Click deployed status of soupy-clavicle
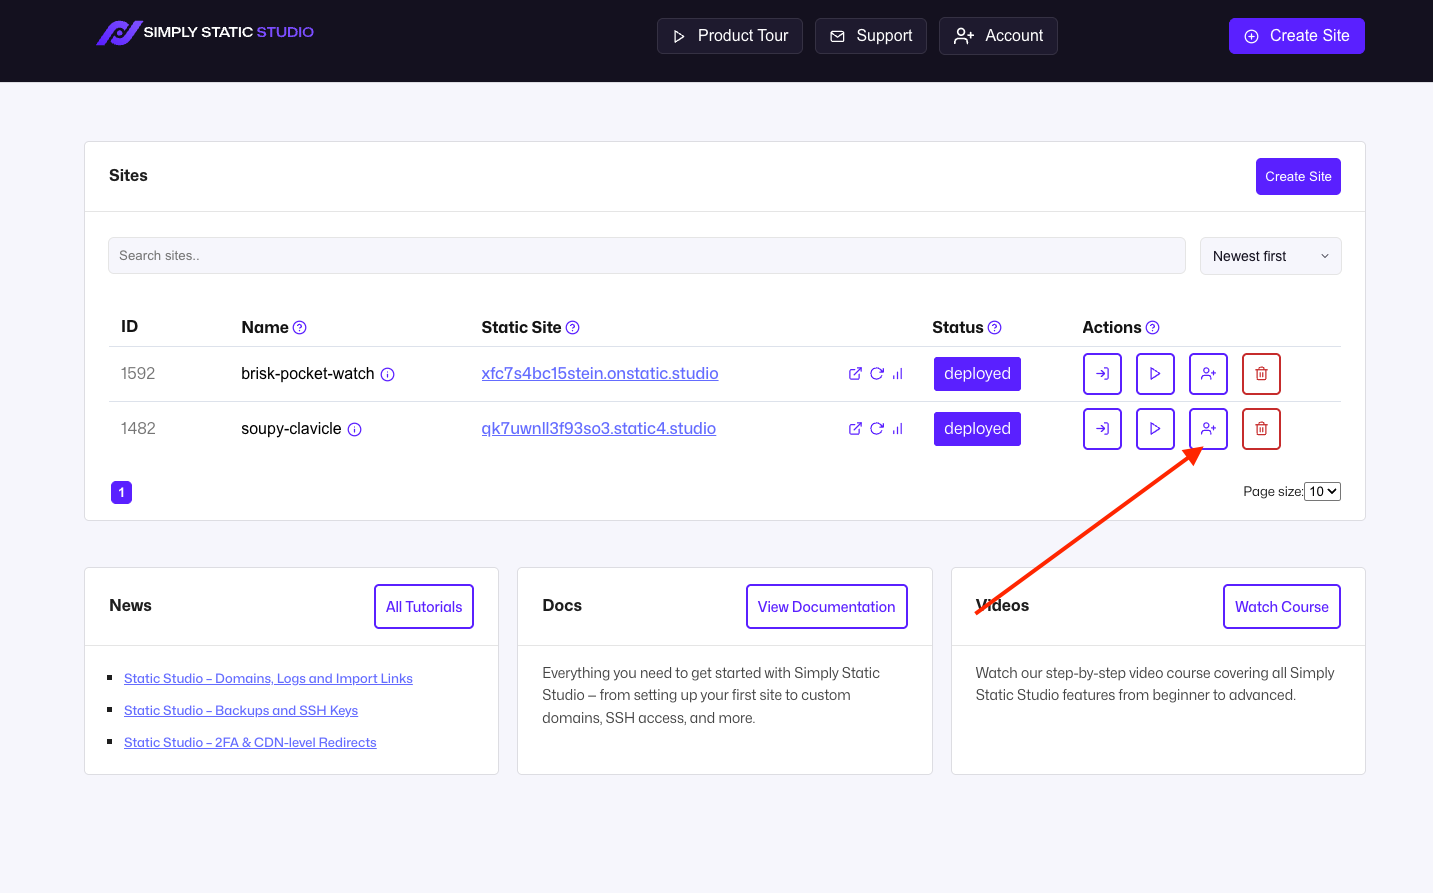Screen dimensions: 1433x893 click(977, 429)
